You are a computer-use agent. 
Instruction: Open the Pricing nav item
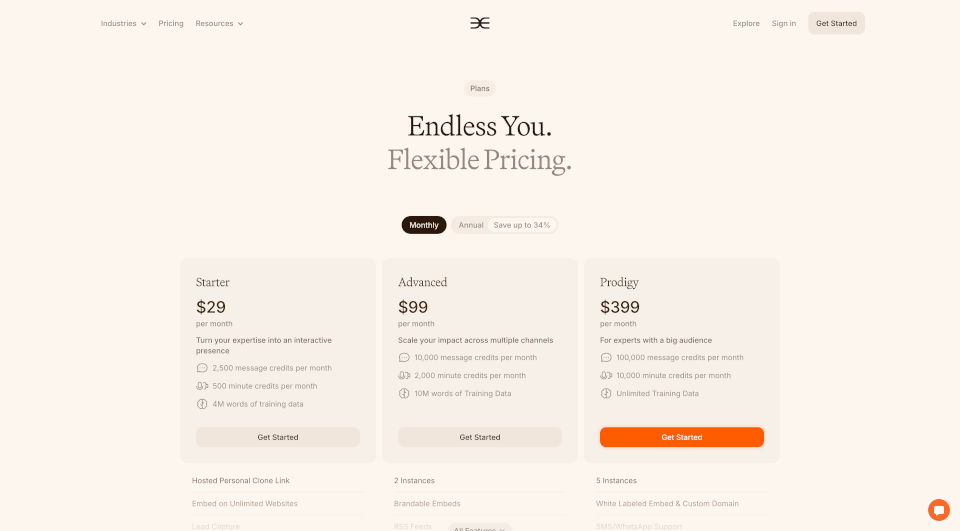[171, 23]
